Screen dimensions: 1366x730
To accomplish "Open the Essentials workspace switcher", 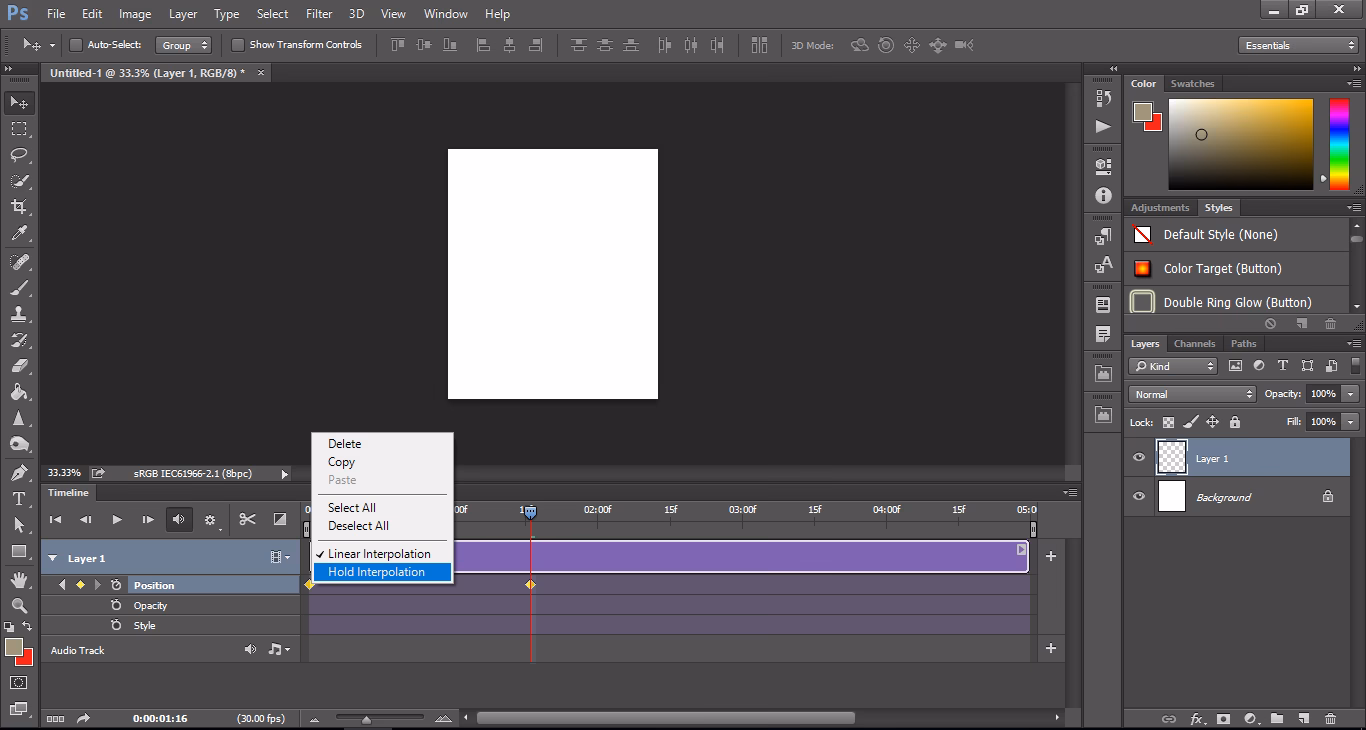I will (x=1296, y=44).
